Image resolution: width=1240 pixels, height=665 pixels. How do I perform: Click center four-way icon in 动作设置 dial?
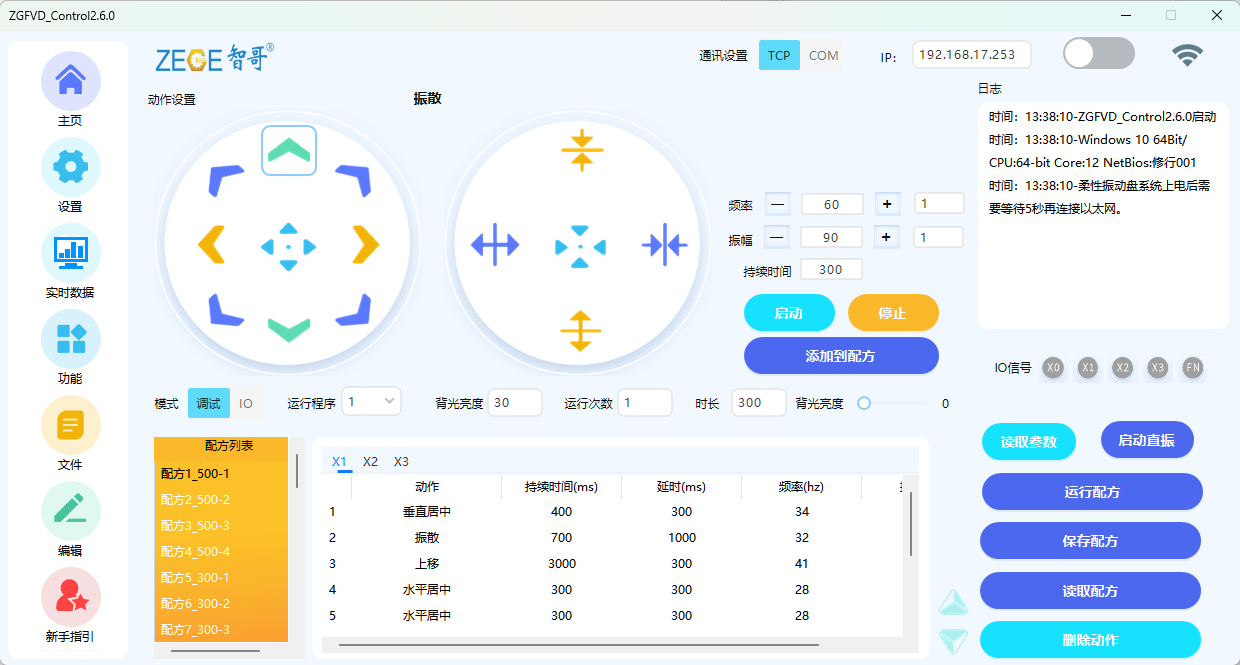point(289,246)
